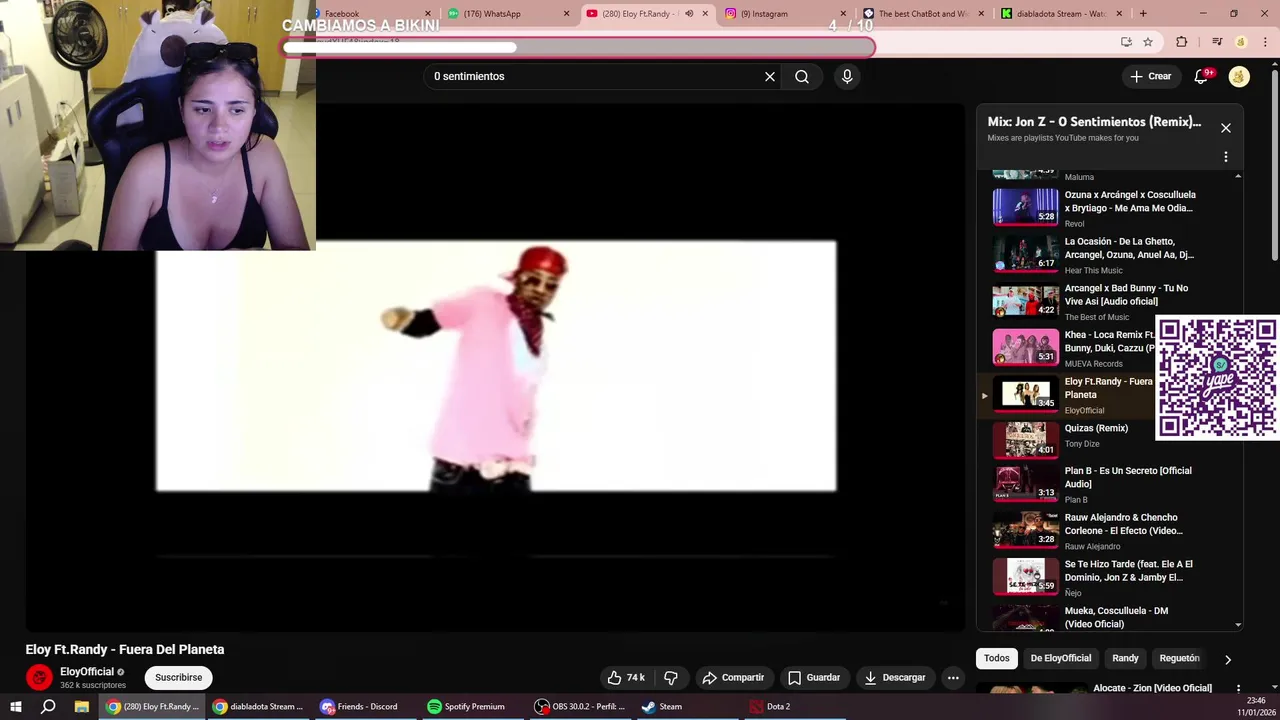Show more filter chips with arrow
This screenshot has width=1280, height=720.
(1228, 659)
